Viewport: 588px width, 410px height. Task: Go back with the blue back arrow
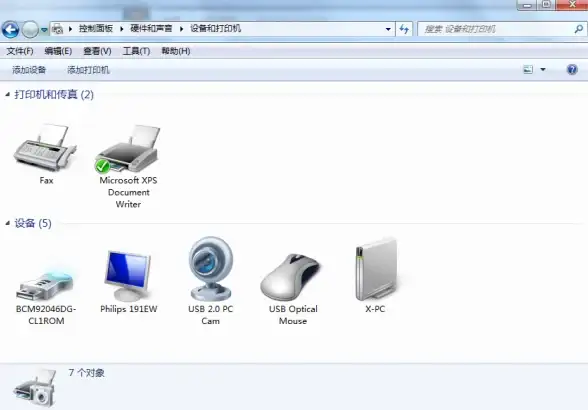click(x=10, y=29)
